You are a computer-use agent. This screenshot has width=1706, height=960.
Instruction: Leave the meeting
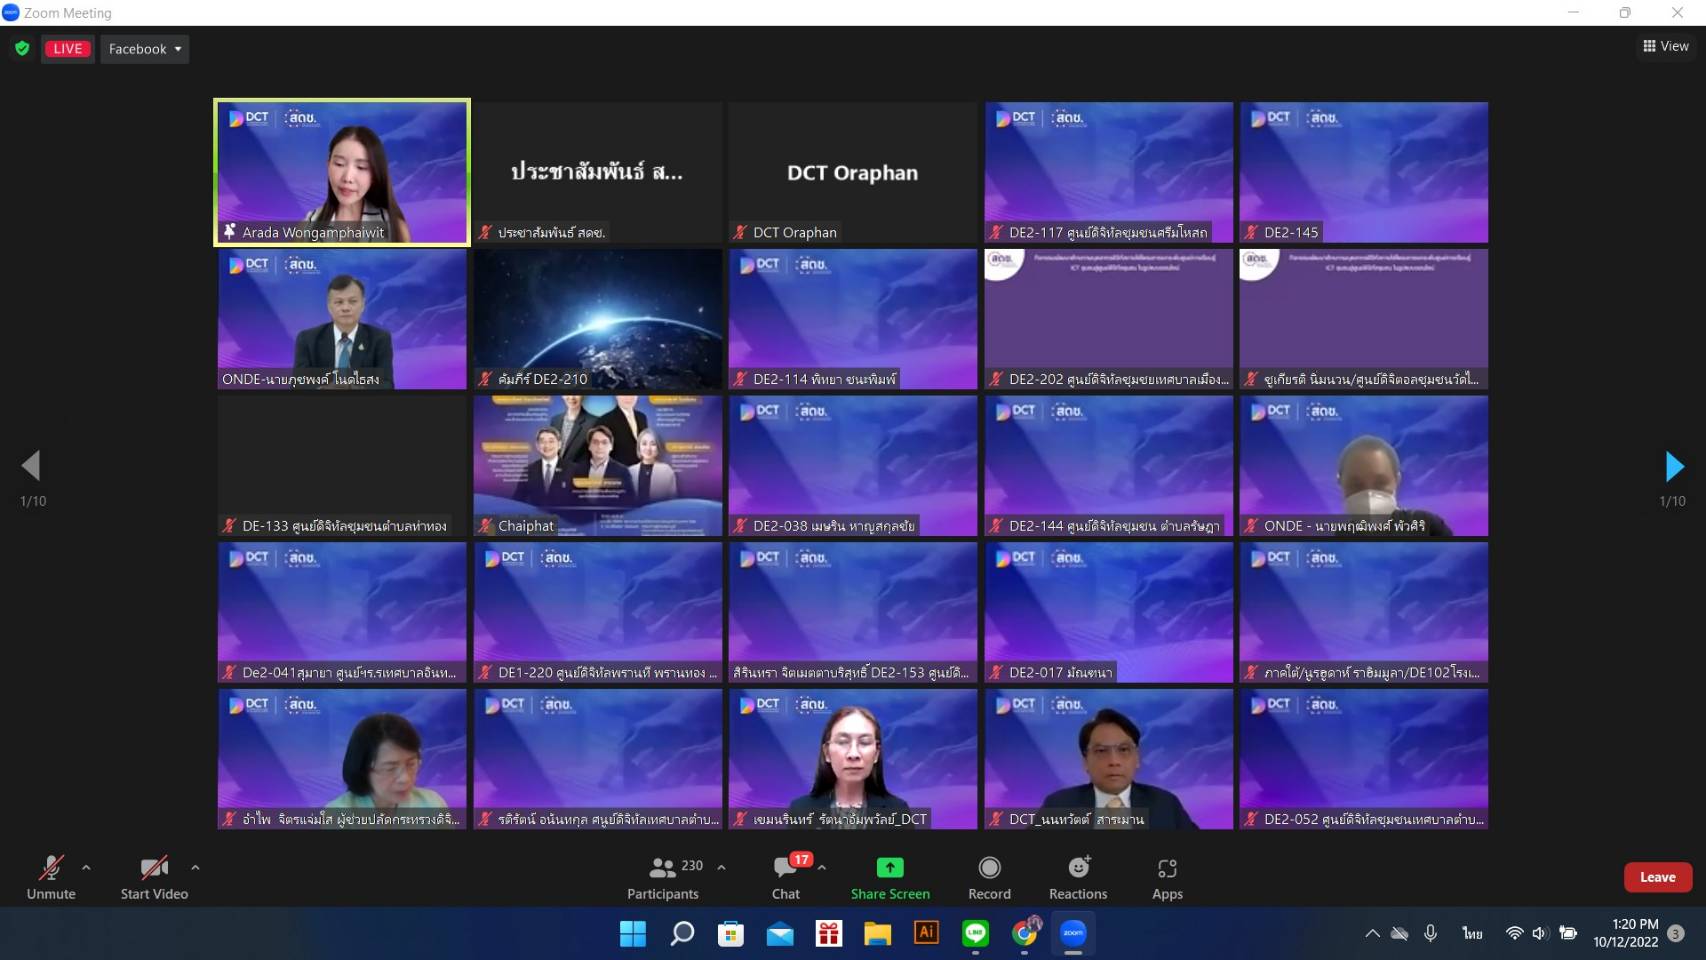[1657, 877]
